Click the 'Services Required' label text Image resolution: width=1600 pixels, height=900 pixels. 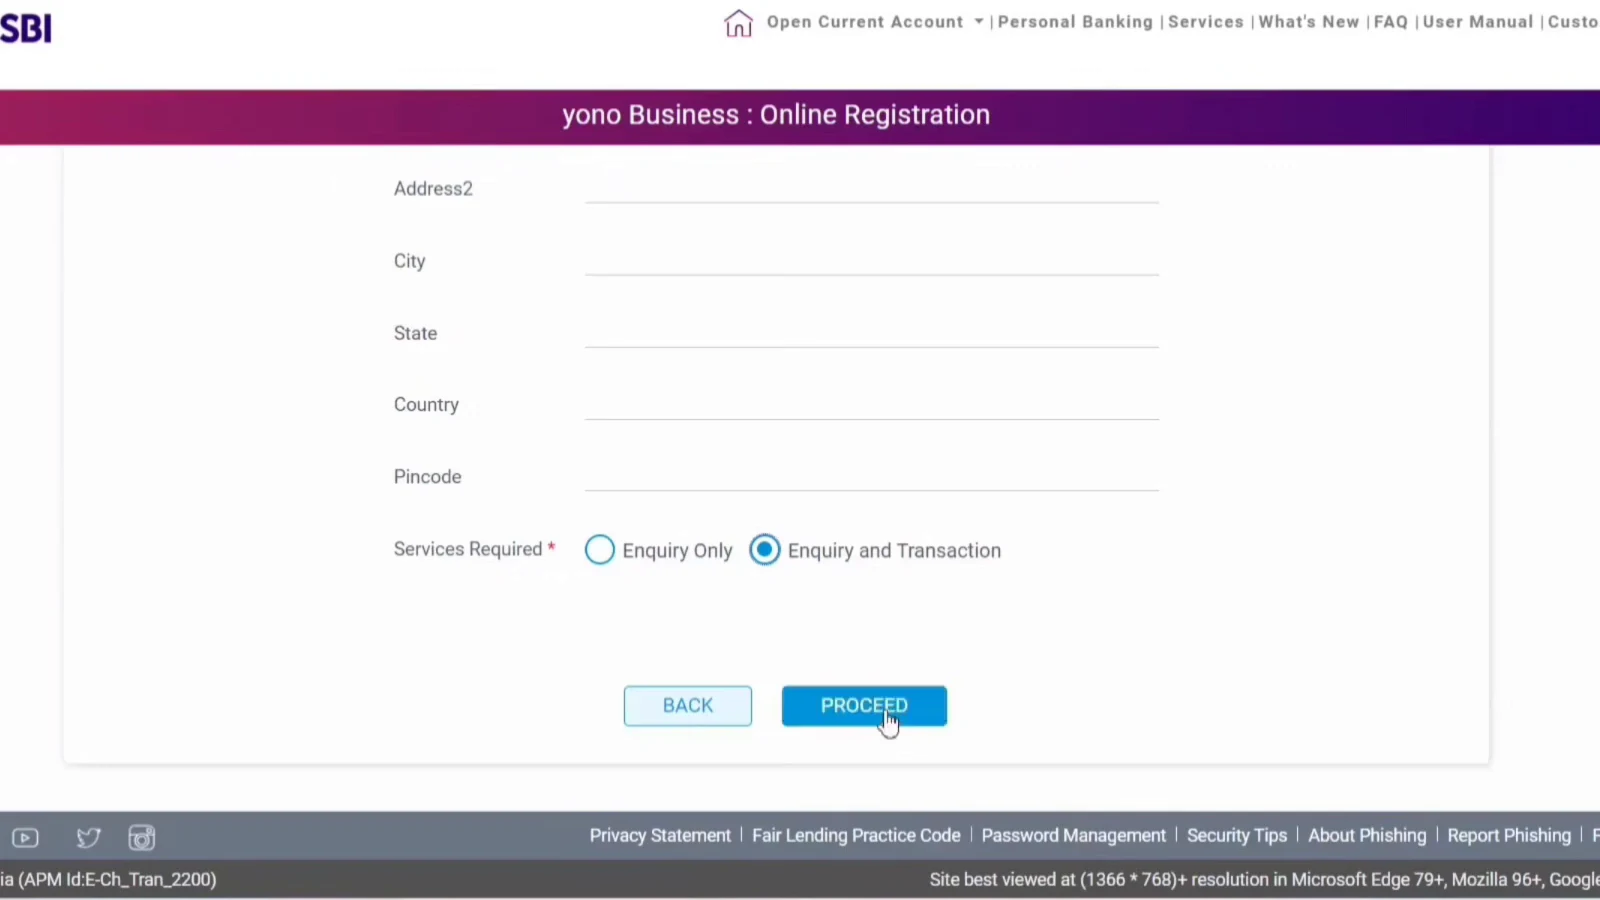tap(467, 549)
